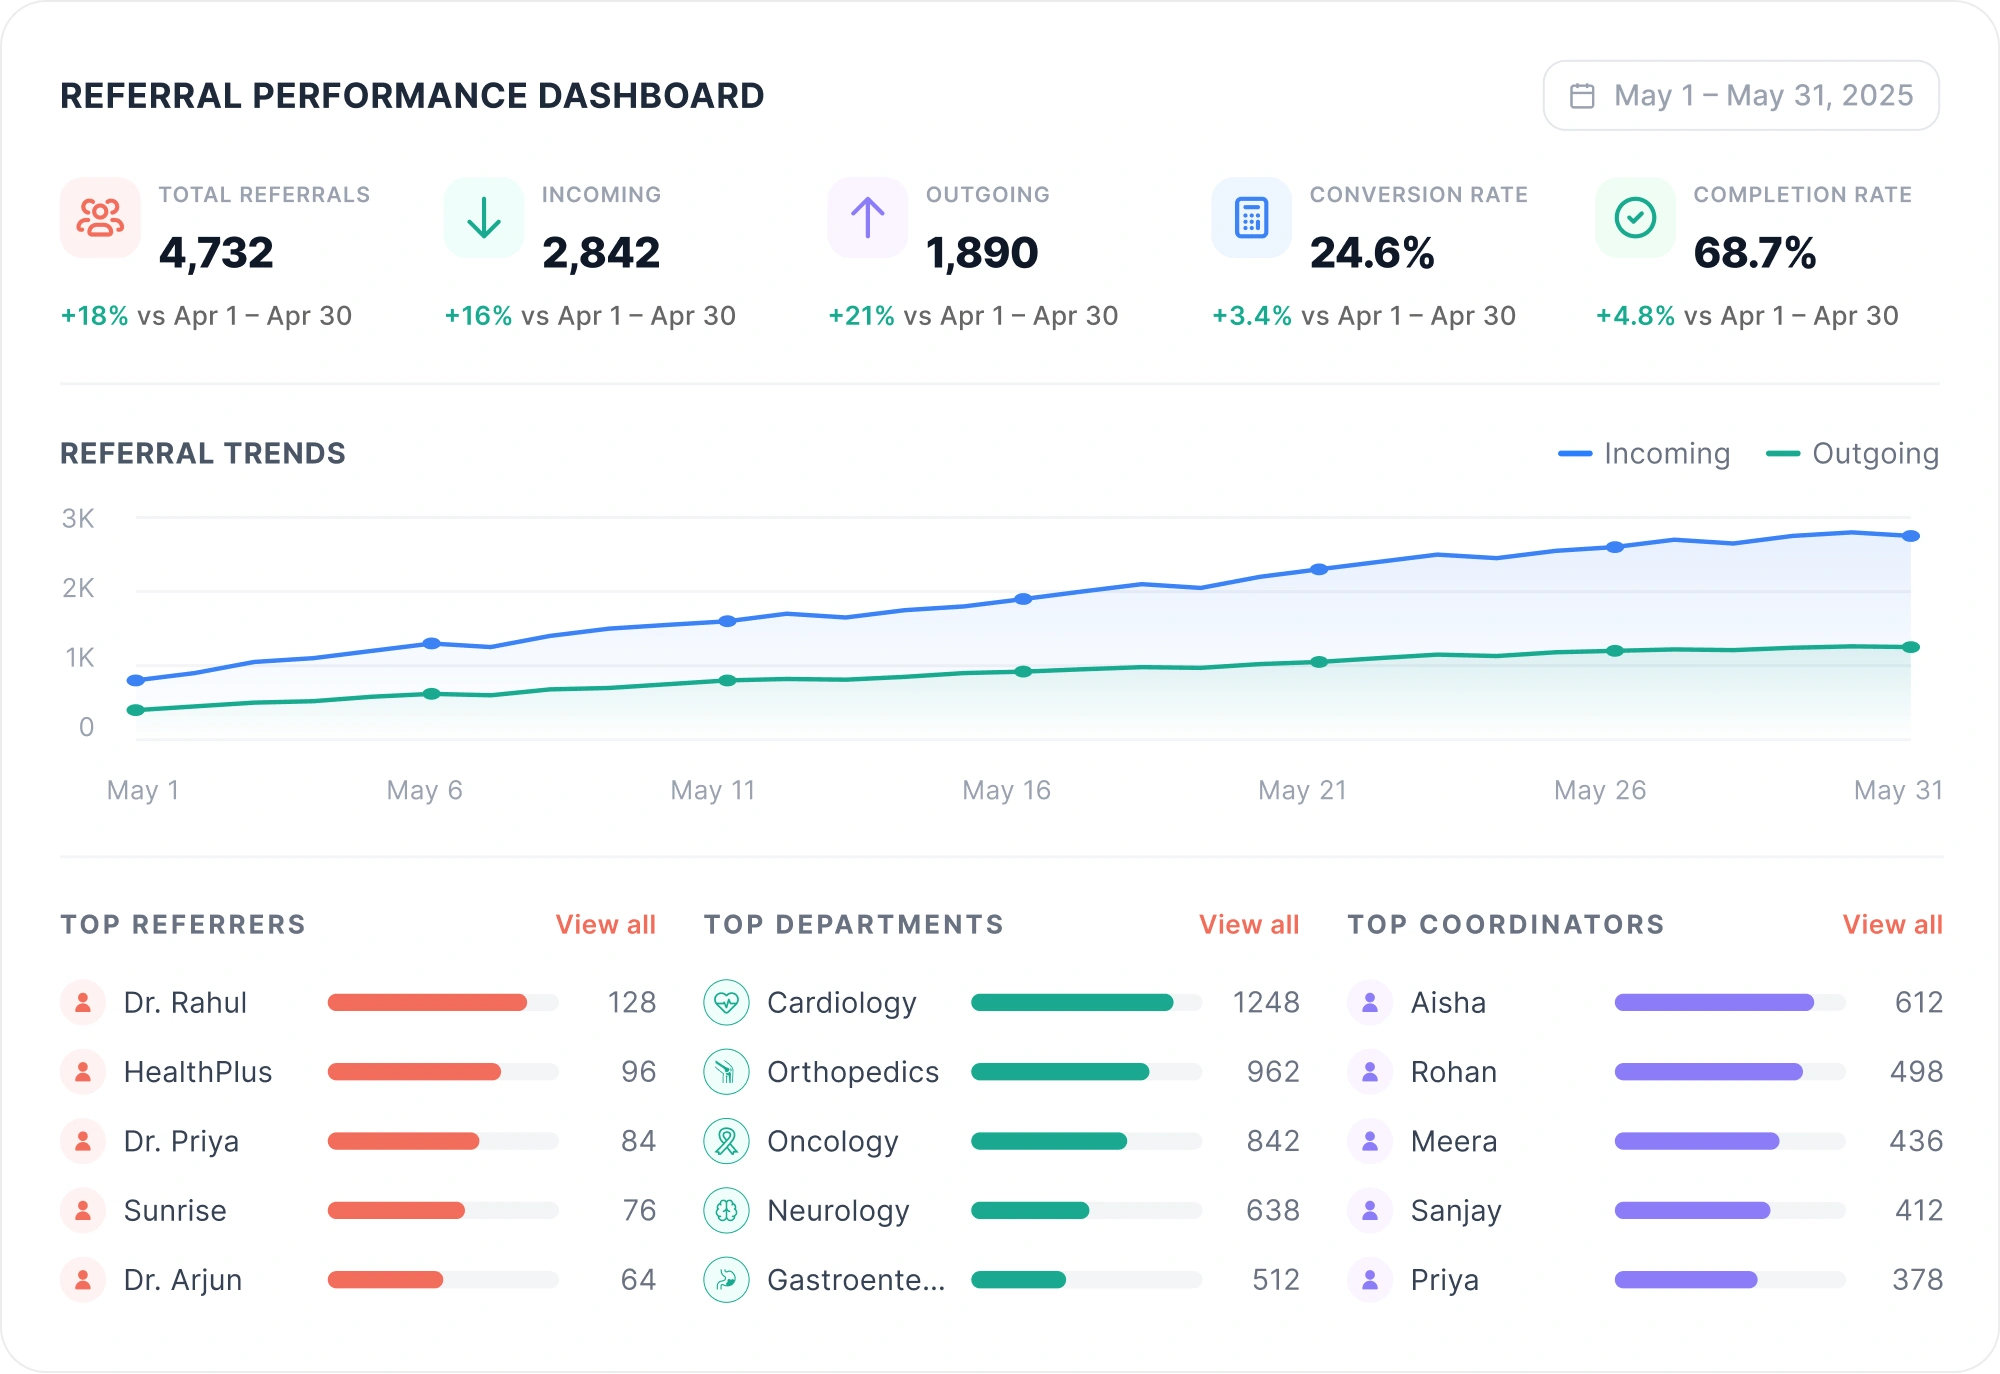This screenshot has height=1374, width=2000.
Task: Click Dr. Priya's avatar icon
Action: point(84,1141)
